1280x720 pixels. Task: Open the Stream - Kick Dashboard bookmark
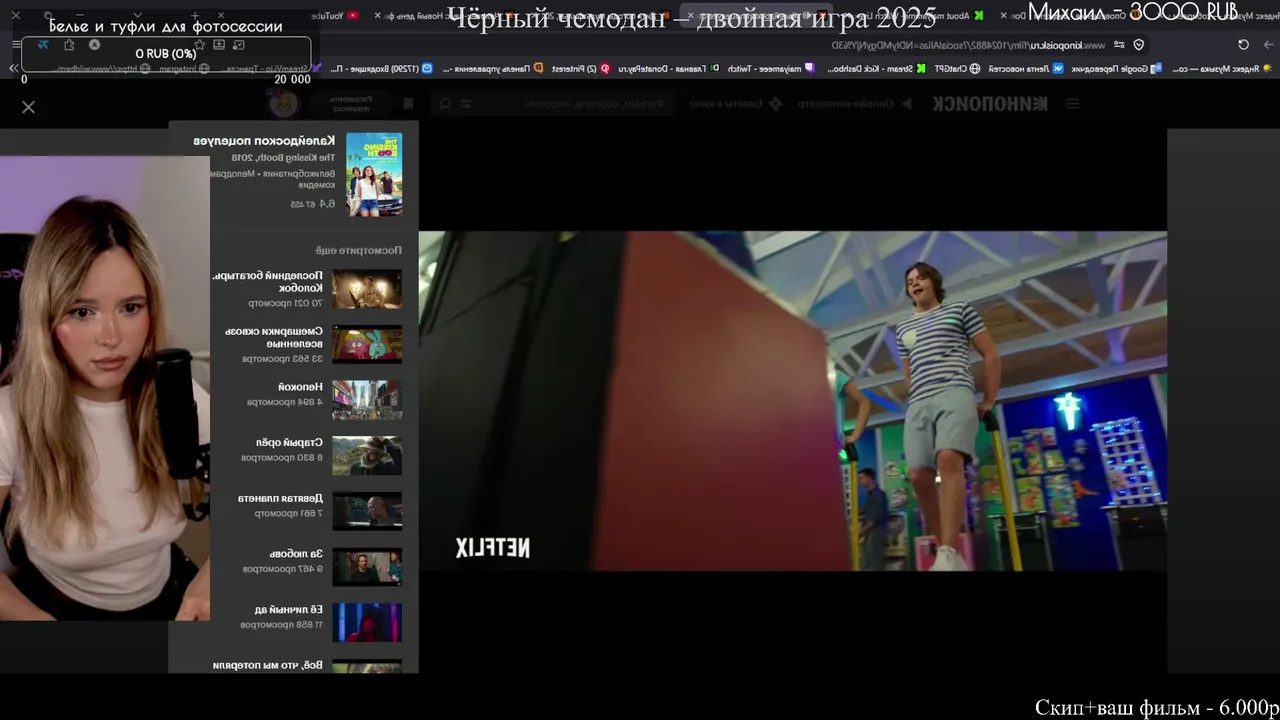[876, 69]
